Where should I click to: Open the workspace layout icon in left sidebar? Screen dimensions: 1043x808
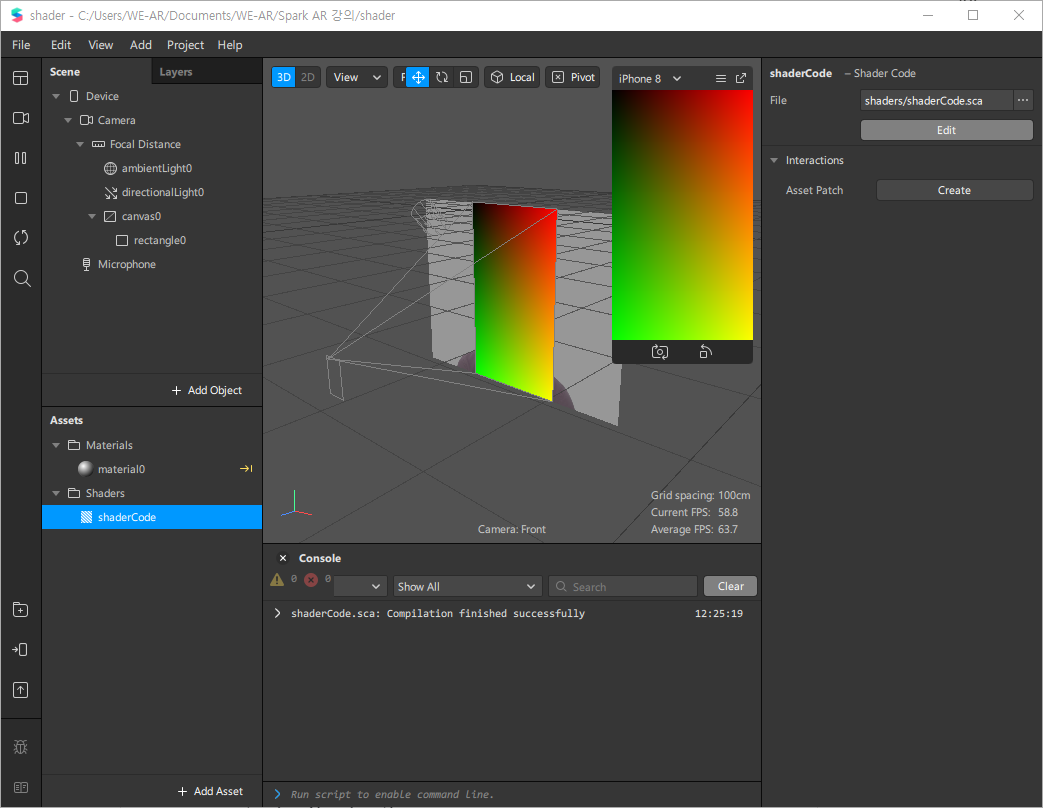click(21, 78)
